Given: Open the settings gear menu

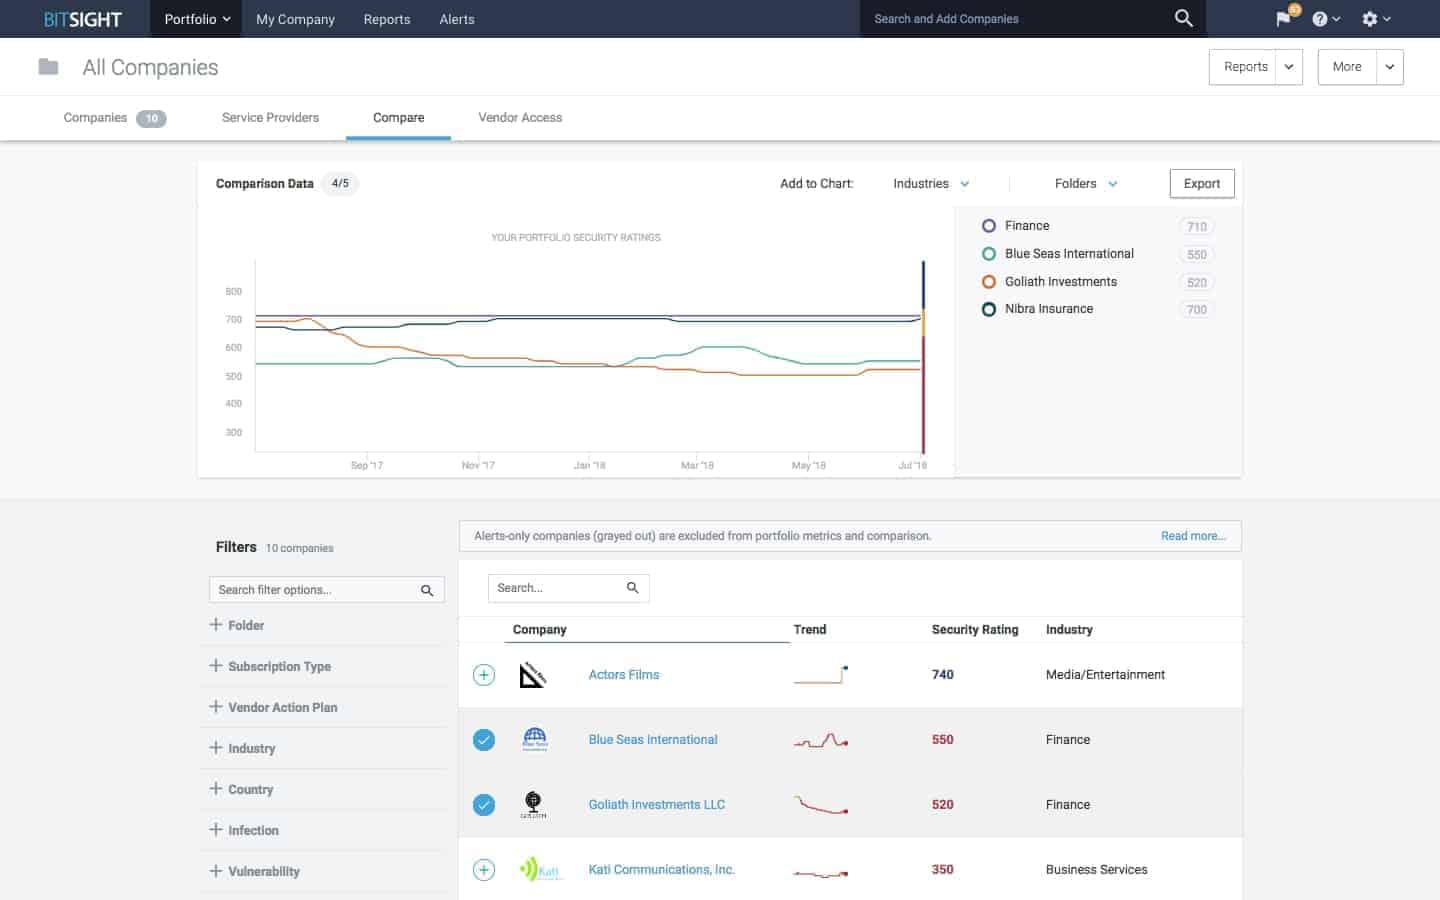Looking at the screenshot, I should point(1376,19).
